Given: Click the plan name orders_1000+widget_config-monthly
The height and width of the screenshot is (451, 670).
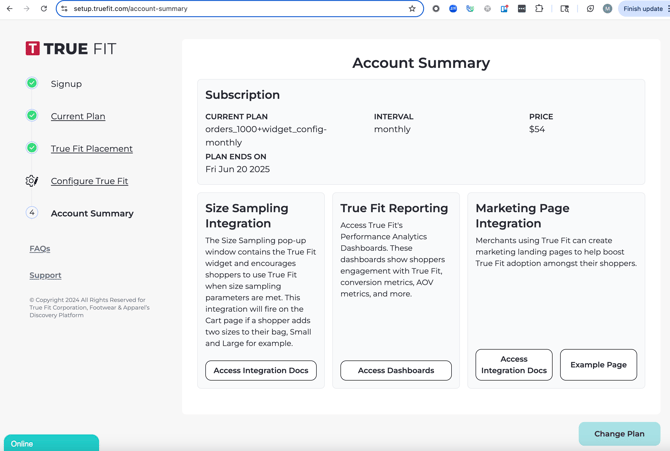Looking at the screenshot, I should [x=266, y=136].
